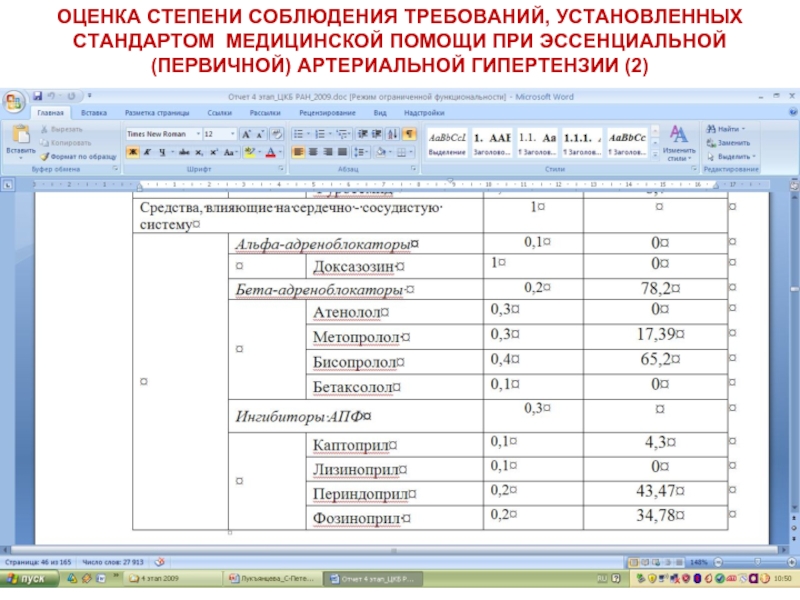Image resolution: width=800 pixels, height=600 pixels.
Task: Click the ruler tab selector at left corner
Action: [8, 185]
